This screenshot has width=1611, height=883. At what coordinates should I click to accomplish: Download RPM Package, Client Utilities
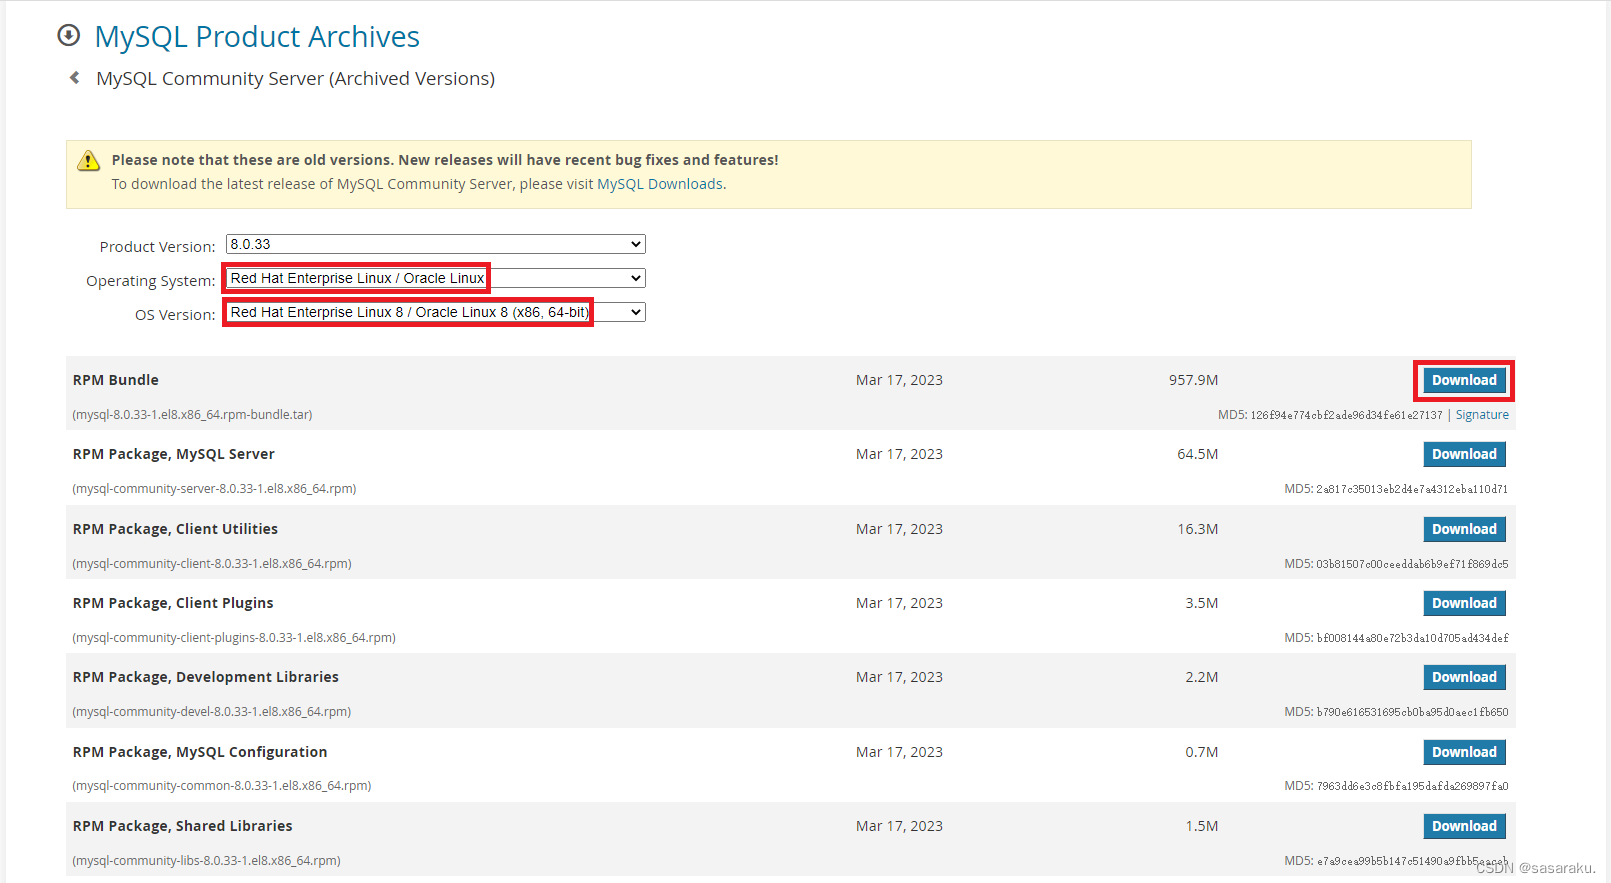(1464, 529)
